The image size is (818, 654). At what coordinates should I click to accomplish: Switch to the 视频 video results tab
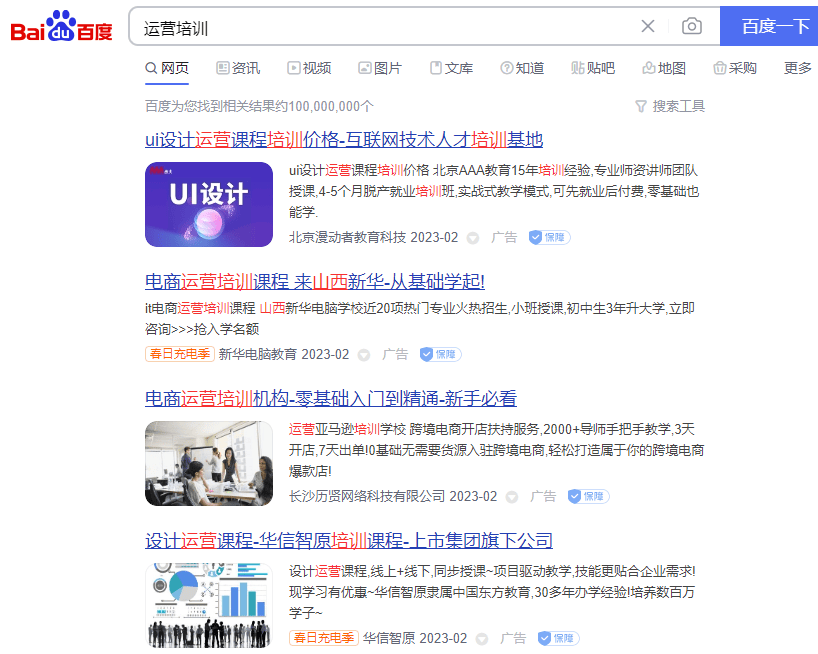[x=308, y=68]
